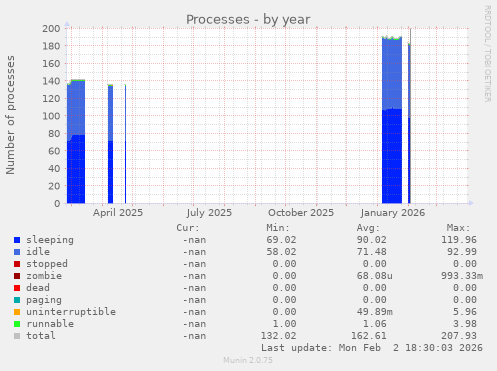The image size is (497, 371).
Task: Click the runnable legend color swatch
Action: pyautogui.click(x=17, y=324)
